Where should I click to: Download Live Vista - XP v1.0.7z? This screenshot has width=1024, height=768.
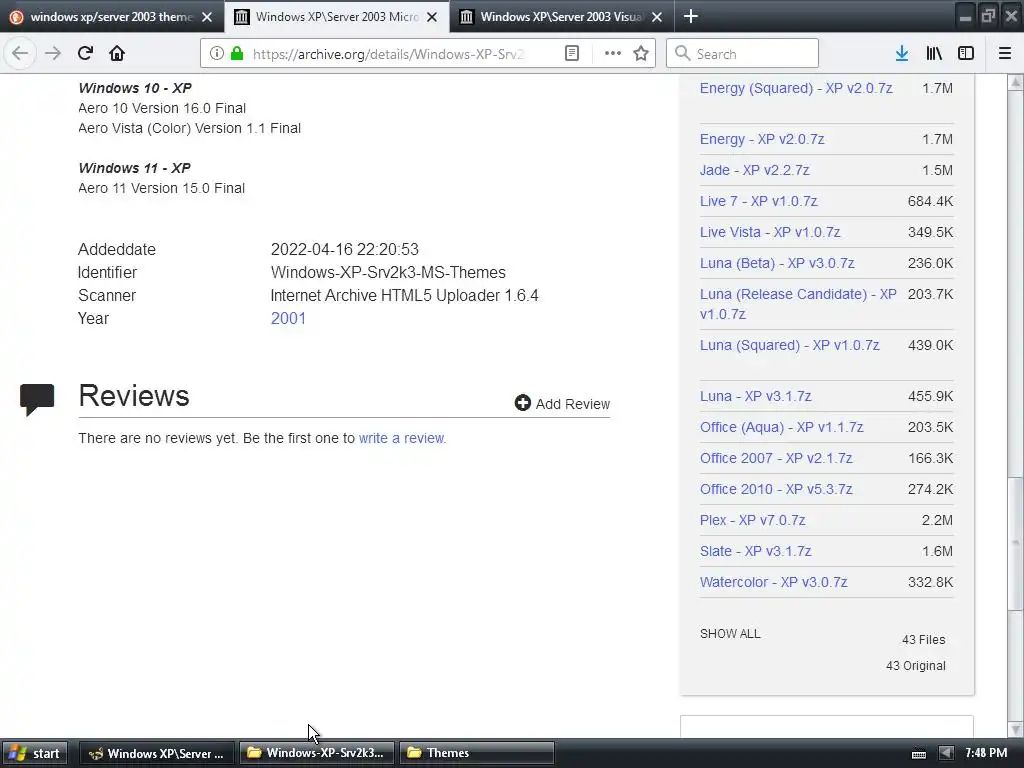tap(770, 232)
